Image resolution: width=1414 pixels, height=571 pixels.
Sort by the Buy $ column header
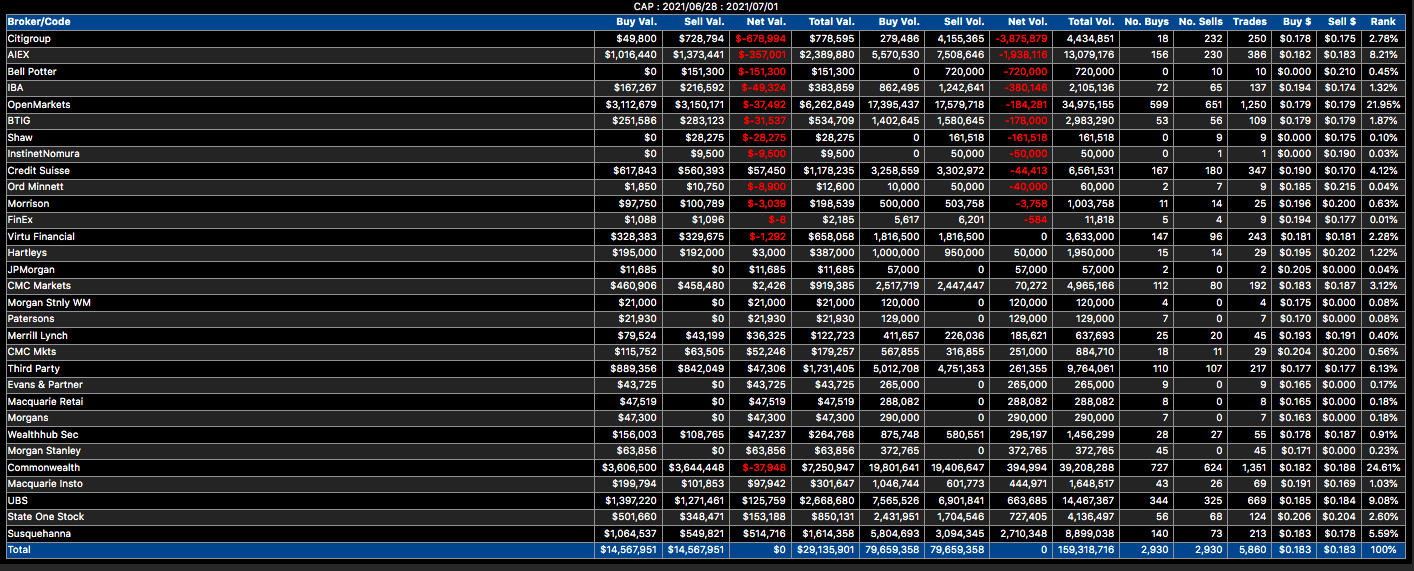1297,22
